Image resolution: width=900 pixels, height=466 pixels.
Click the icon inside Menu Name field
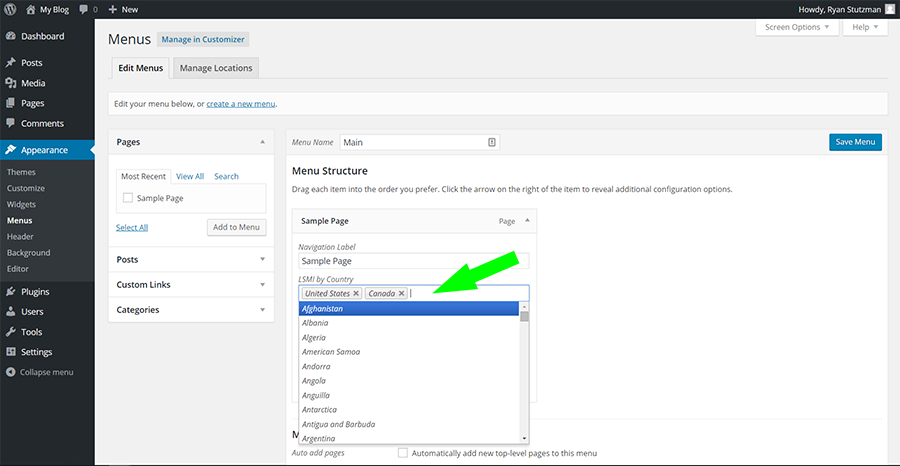click(x=492, y=142)
